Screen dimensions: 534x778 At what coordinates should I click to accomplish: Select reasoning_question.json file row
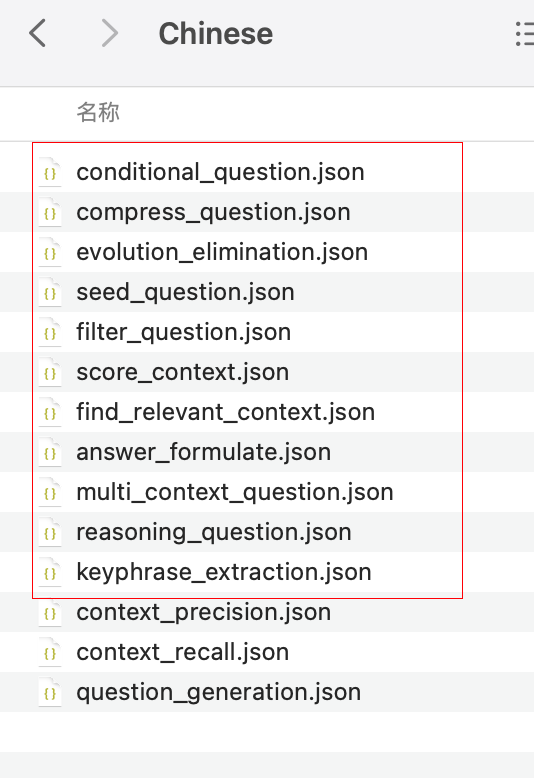pyautogui.click(x=267, y=532)
